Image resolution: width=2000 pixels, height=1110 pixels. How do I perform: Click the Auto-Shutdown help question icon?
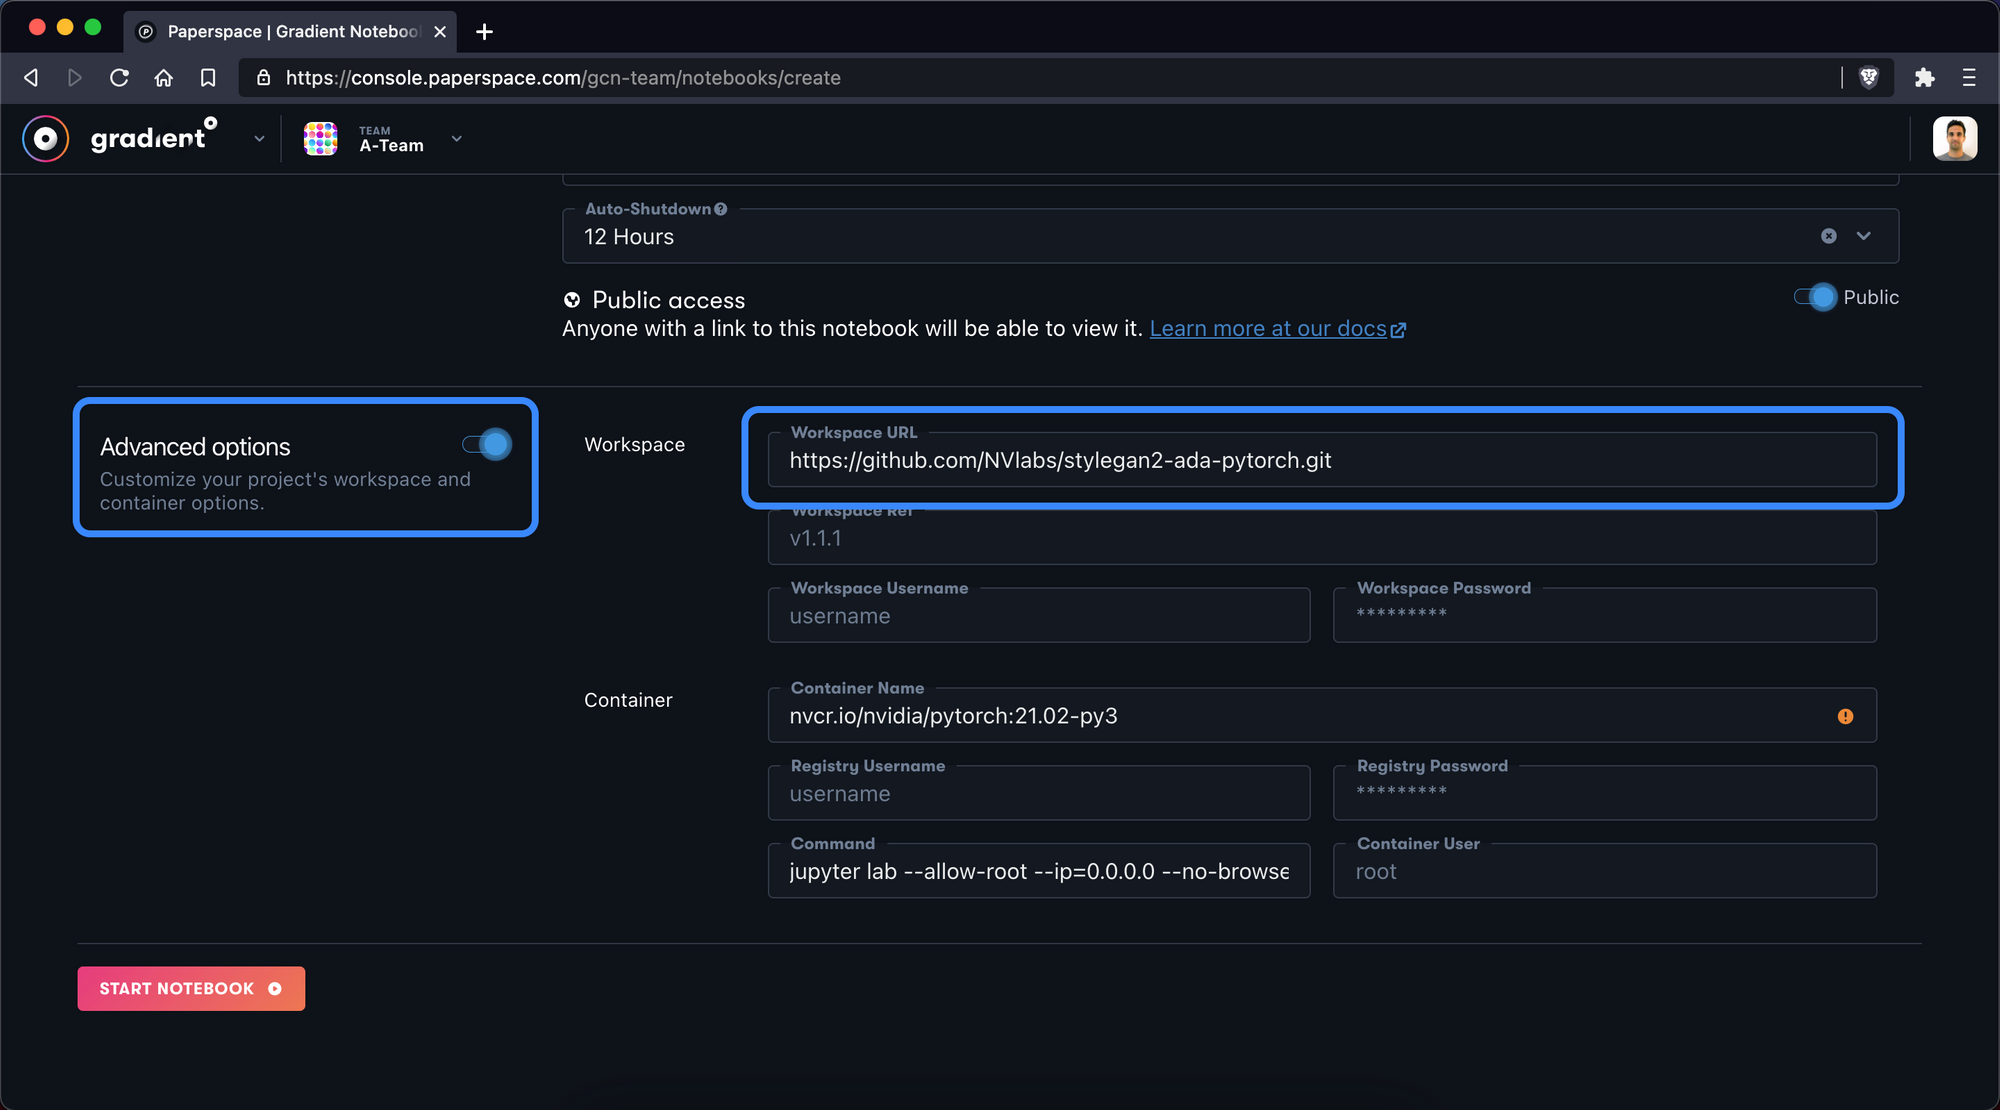(721, 209)
